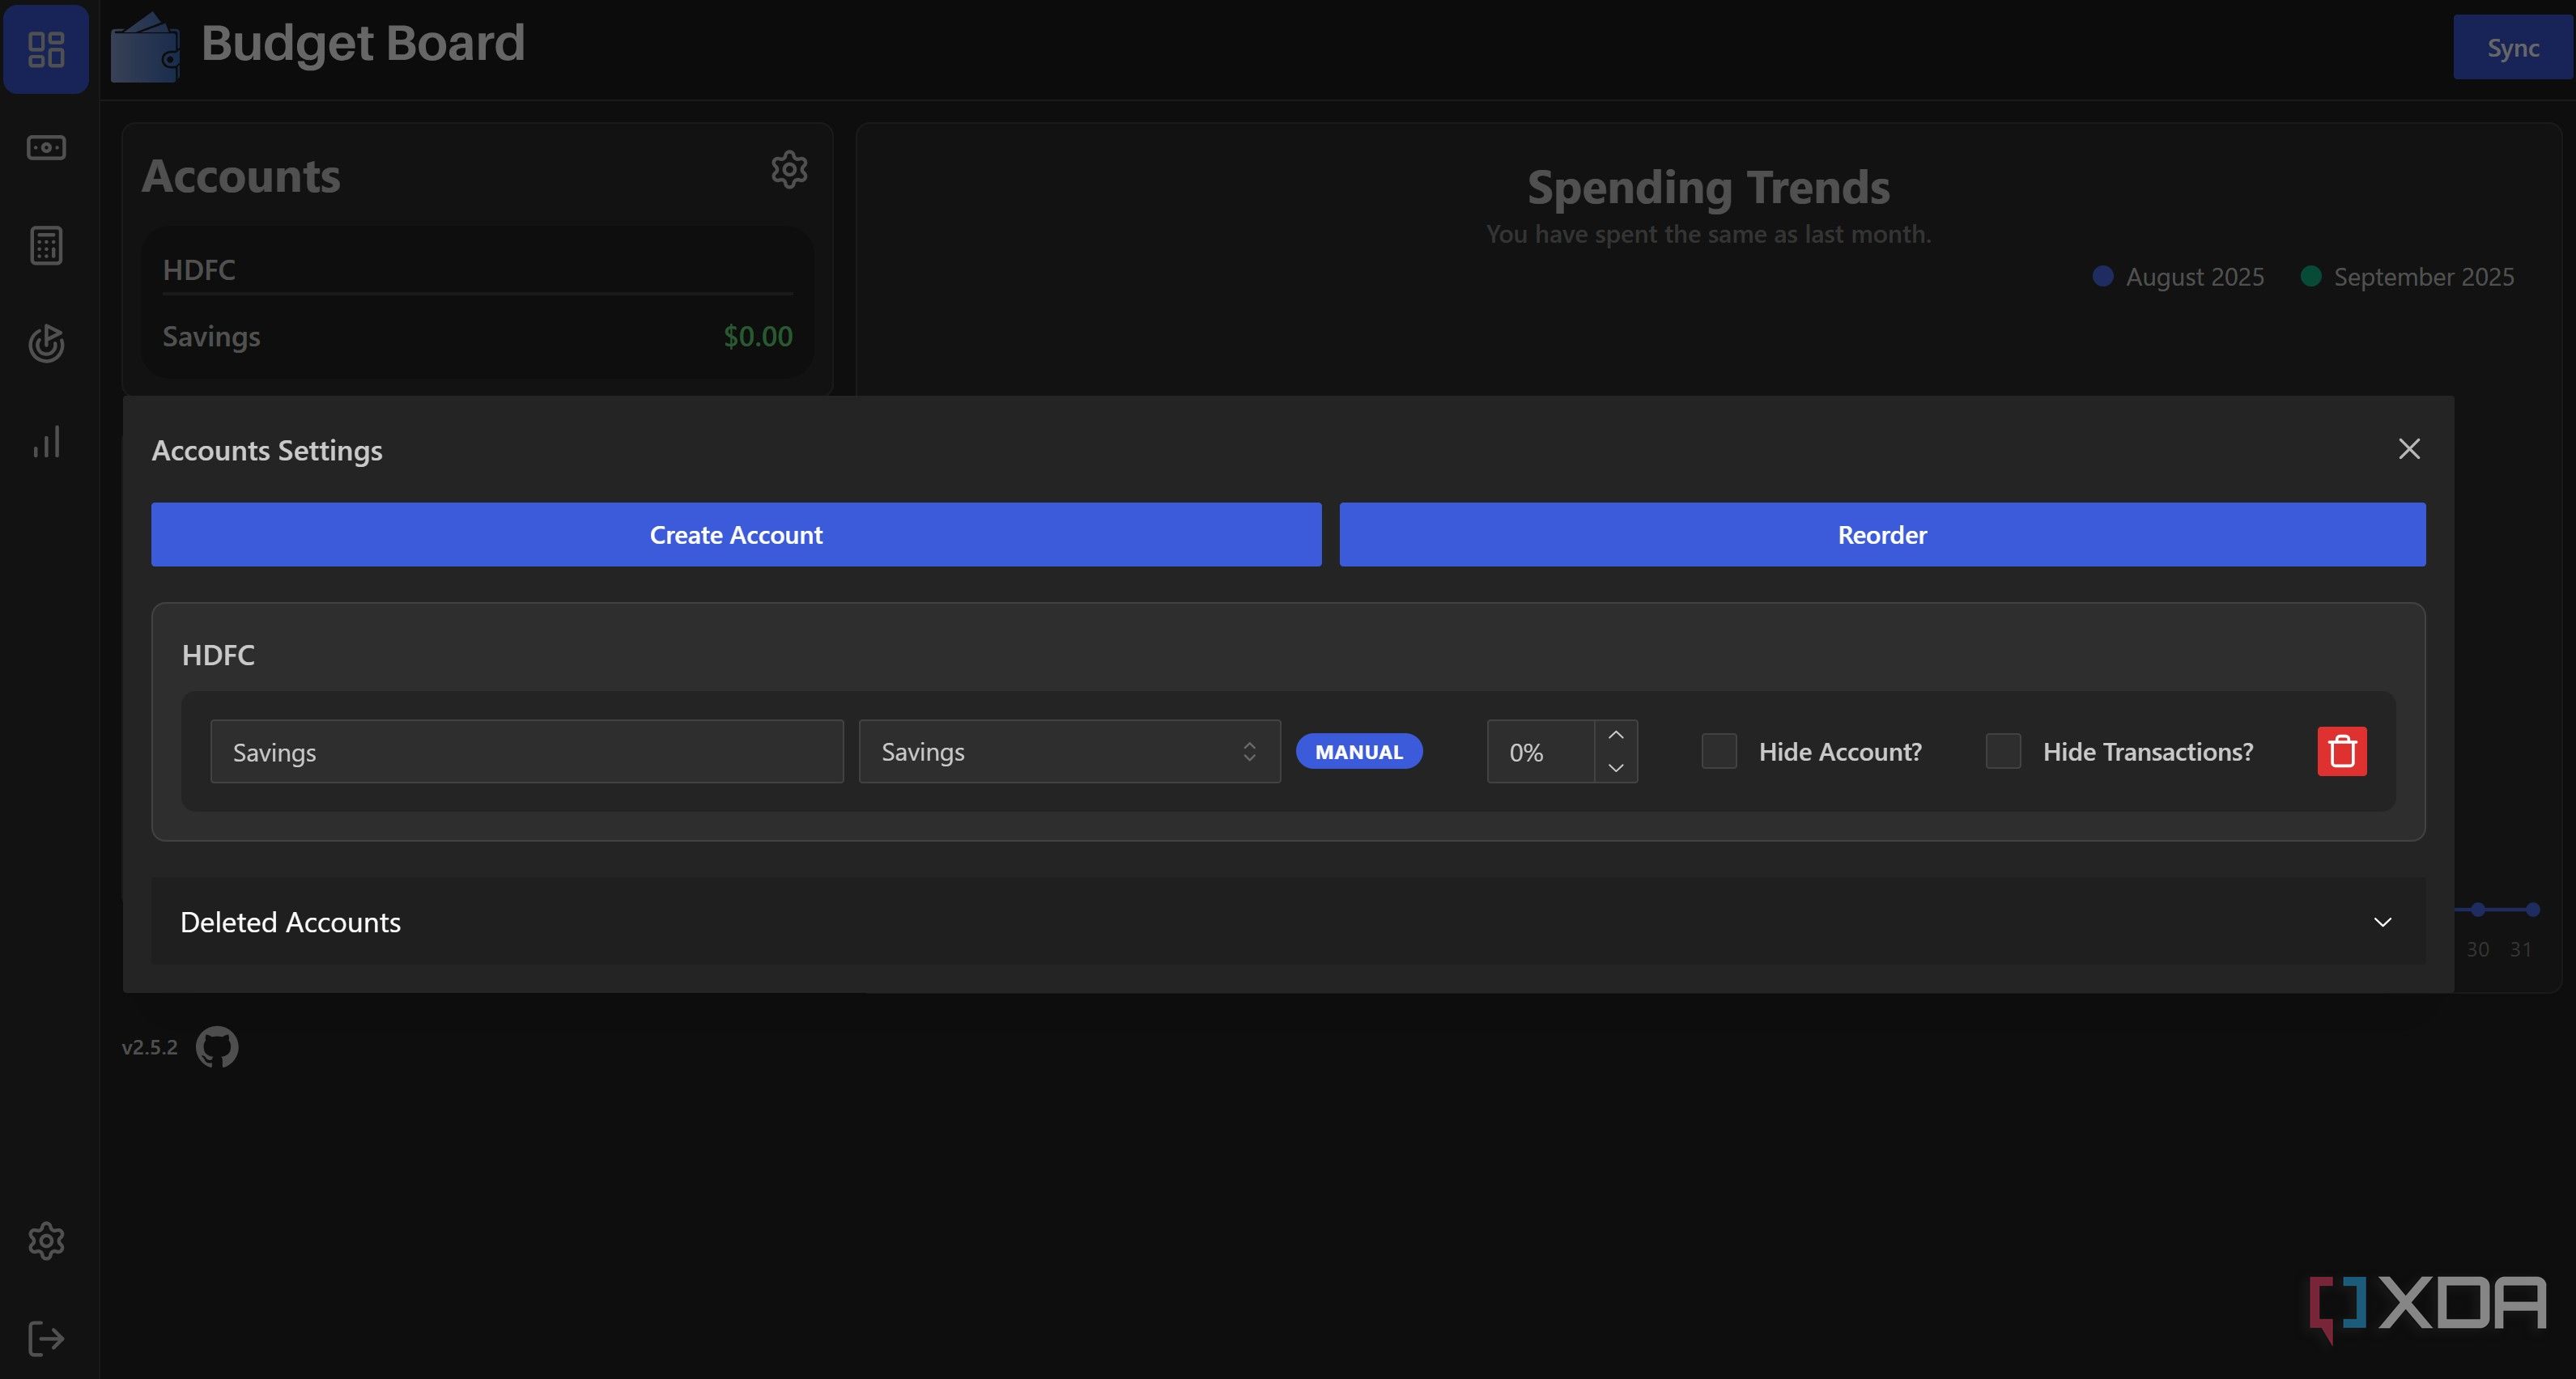Open the Budgets calculator icon in sidebar

[46, 245]
